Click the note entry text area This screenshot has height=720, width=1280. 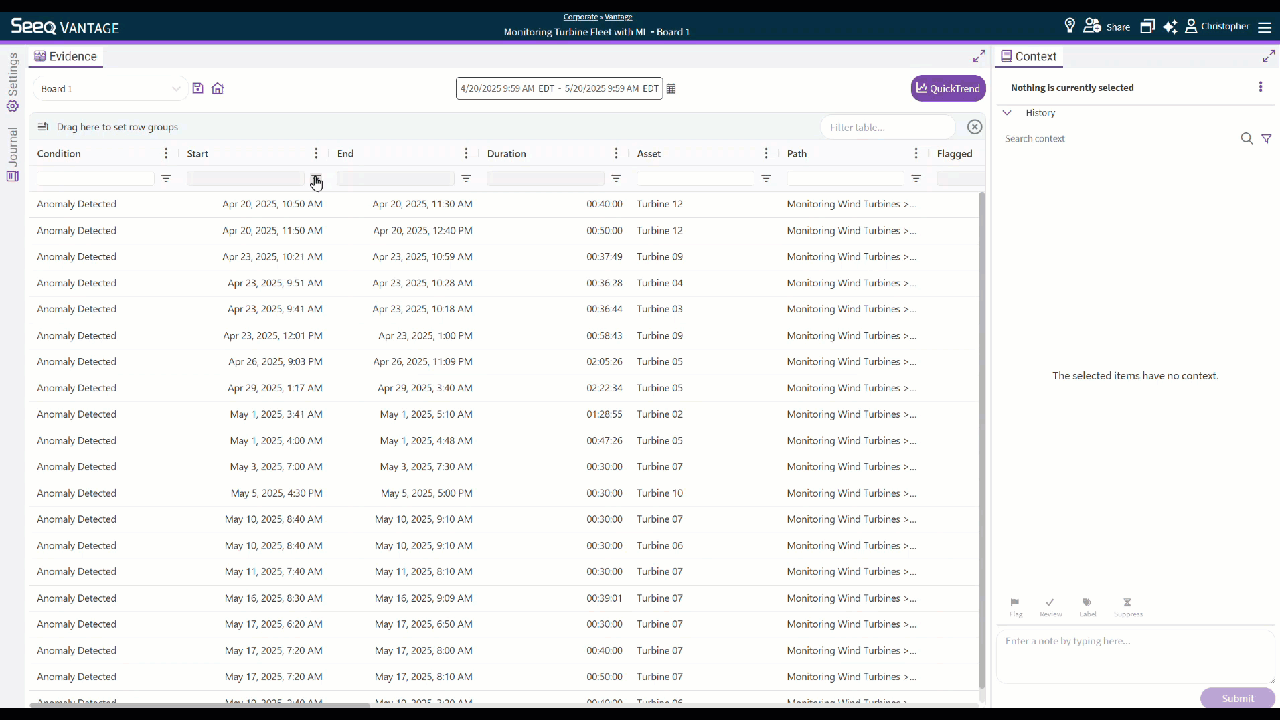point(1135,655)
